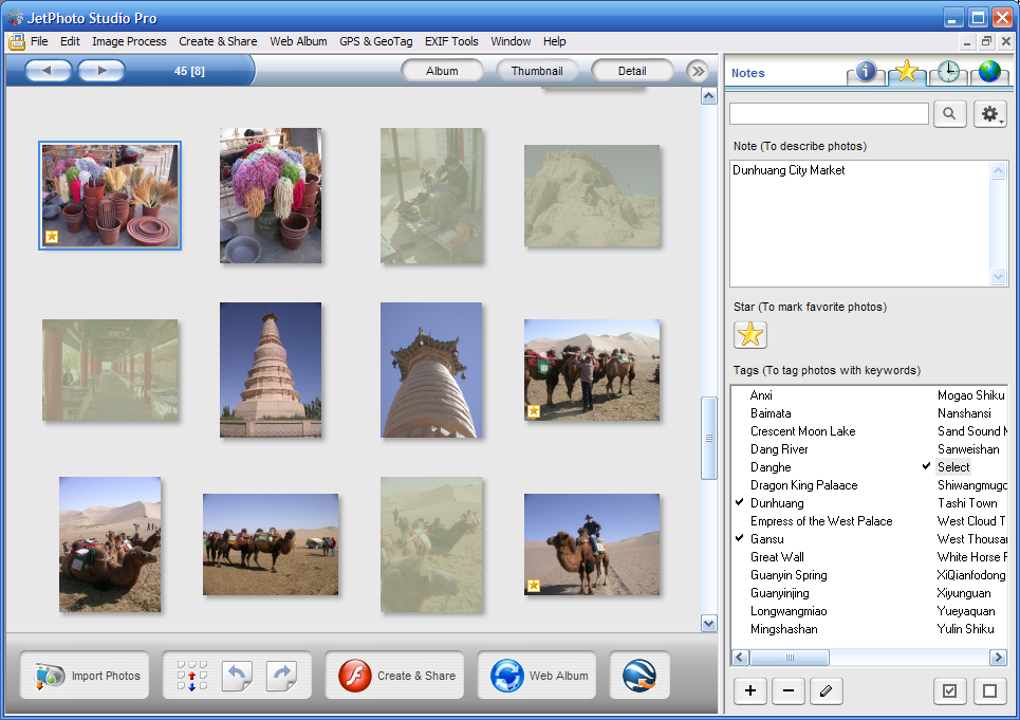The image size is (1020, 720).
Task: Click the rotate right icon
Action: point(281,676)
